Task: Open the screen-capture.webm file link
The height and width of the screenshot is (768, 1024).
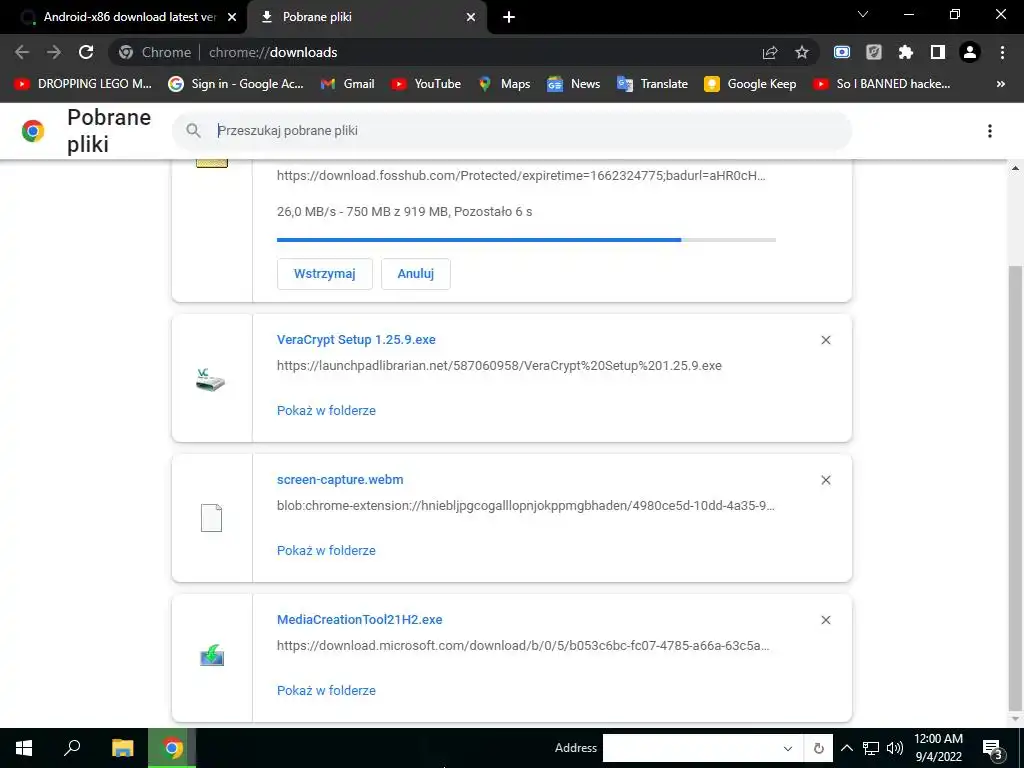Action: [340, 479]
